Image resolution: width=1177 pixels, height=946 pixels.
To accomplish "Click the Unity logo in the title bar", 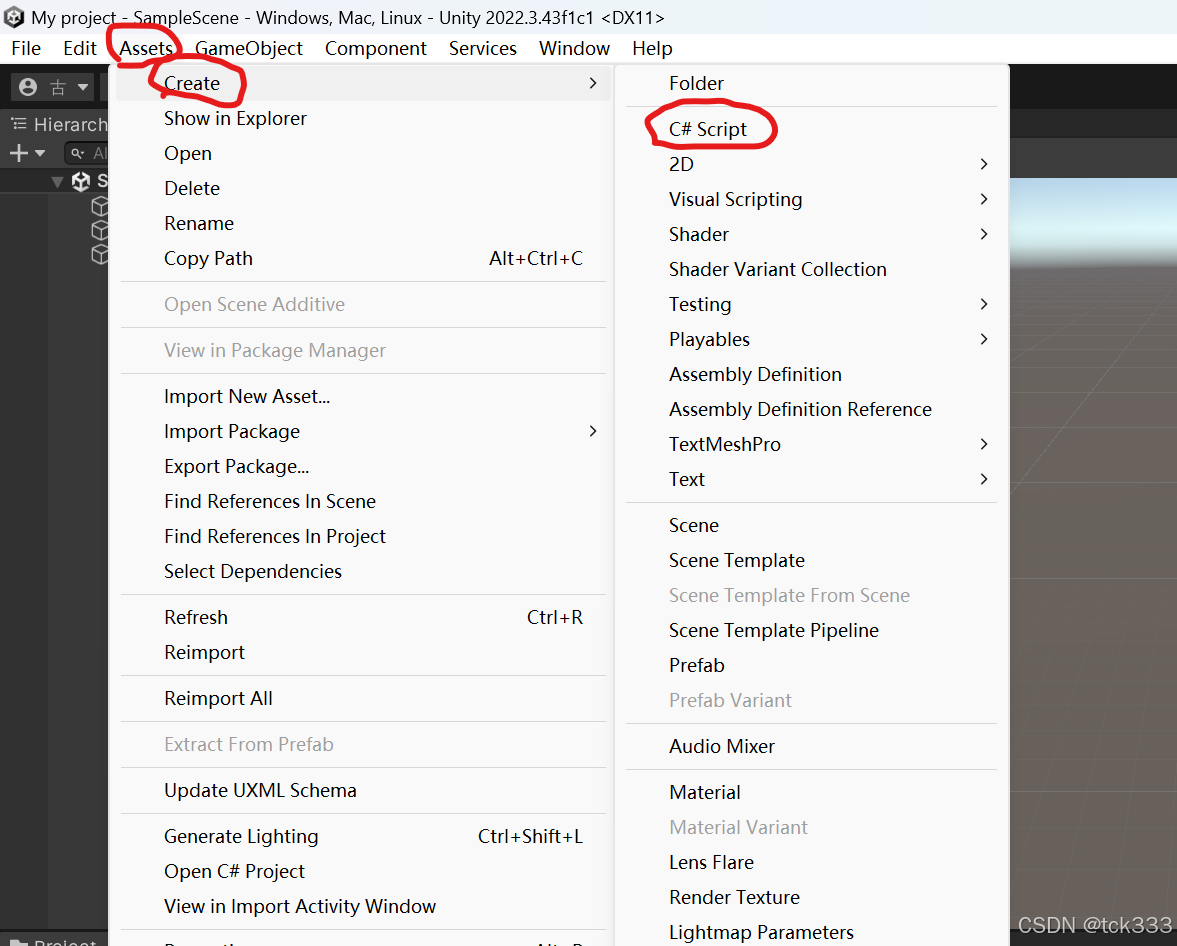I will tap(14, 17).
